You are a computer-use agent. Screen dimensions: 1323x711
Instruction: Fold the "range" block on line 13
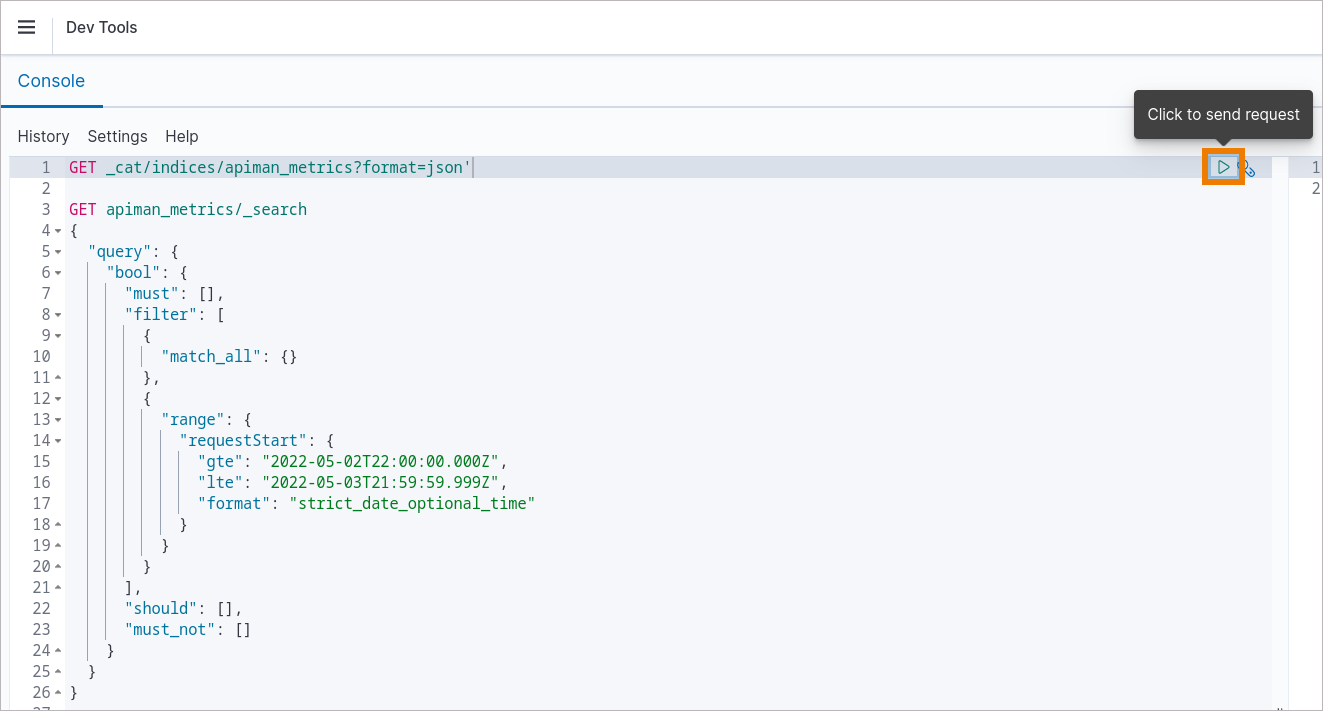(x=58, y=420)
